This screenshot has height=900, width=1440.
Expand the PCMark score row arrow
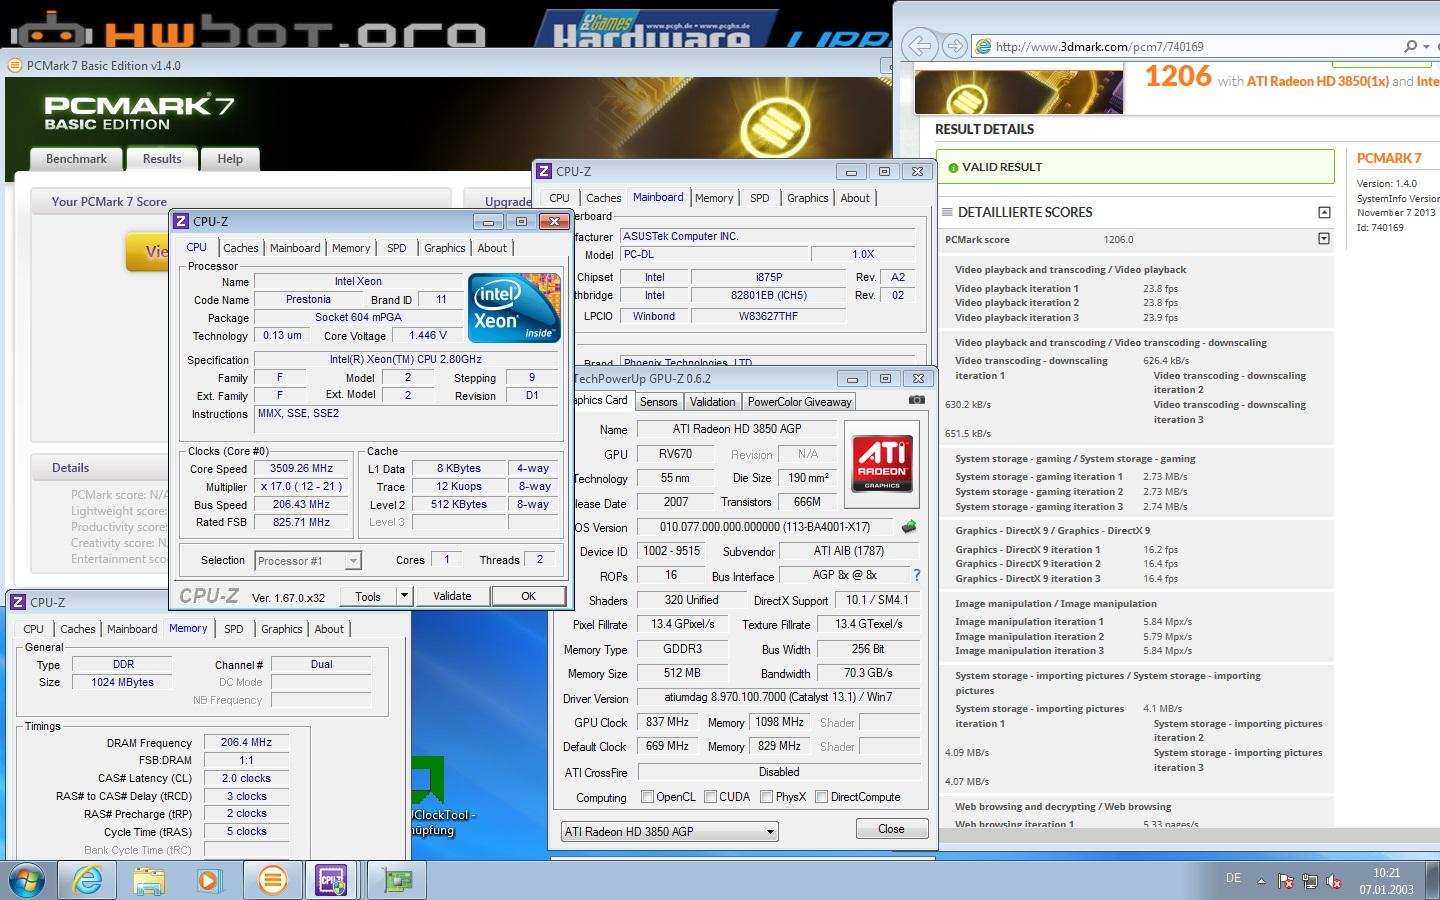1324,239
